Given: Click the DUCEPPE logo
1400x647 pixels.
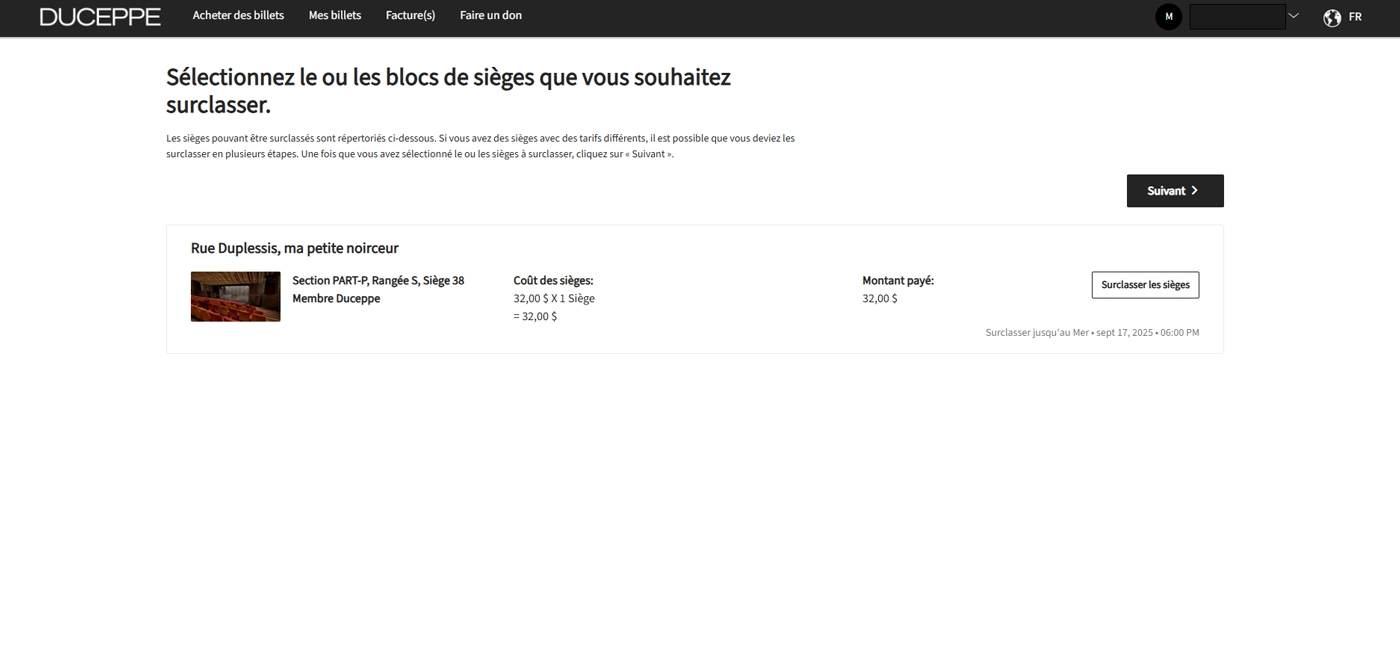Looking at the screenshot, I should pos(100,17).
